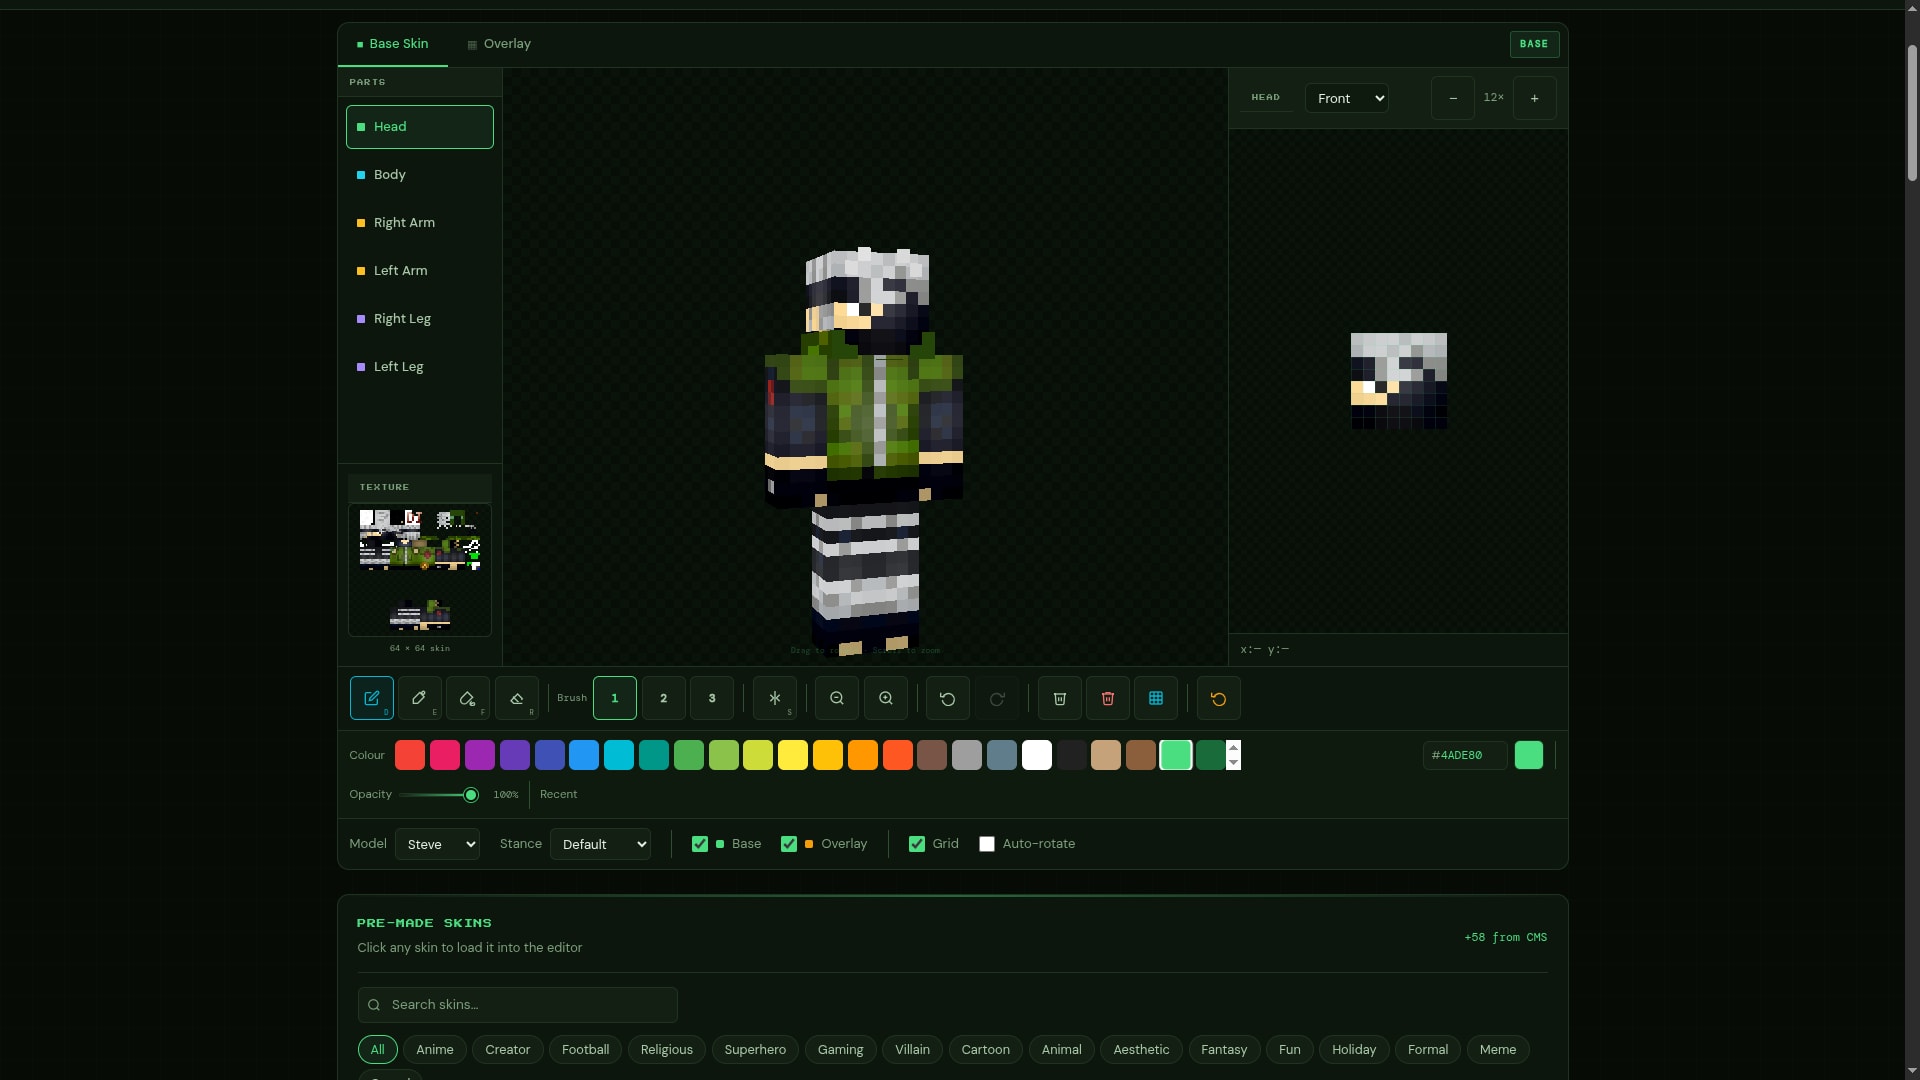Click the orange reset arrow icon

point(1219,698)
